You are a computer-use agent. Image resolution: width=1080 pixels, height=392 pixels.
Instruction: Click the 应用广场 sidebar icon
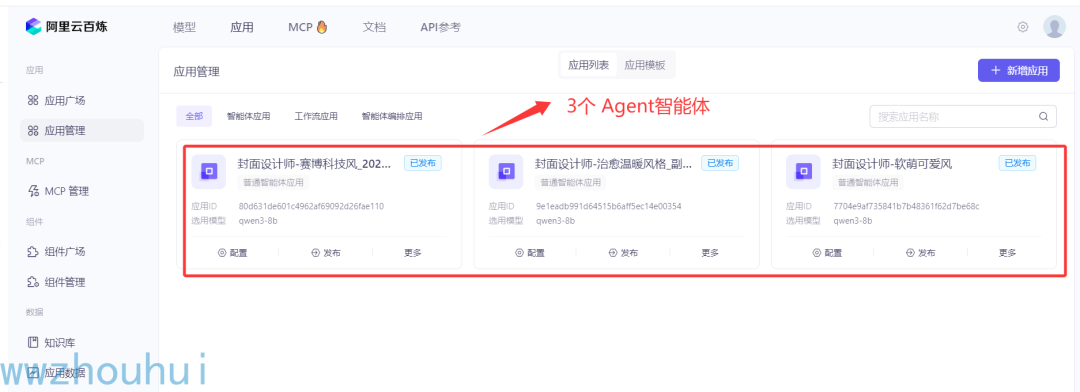(x=32, y=101)
